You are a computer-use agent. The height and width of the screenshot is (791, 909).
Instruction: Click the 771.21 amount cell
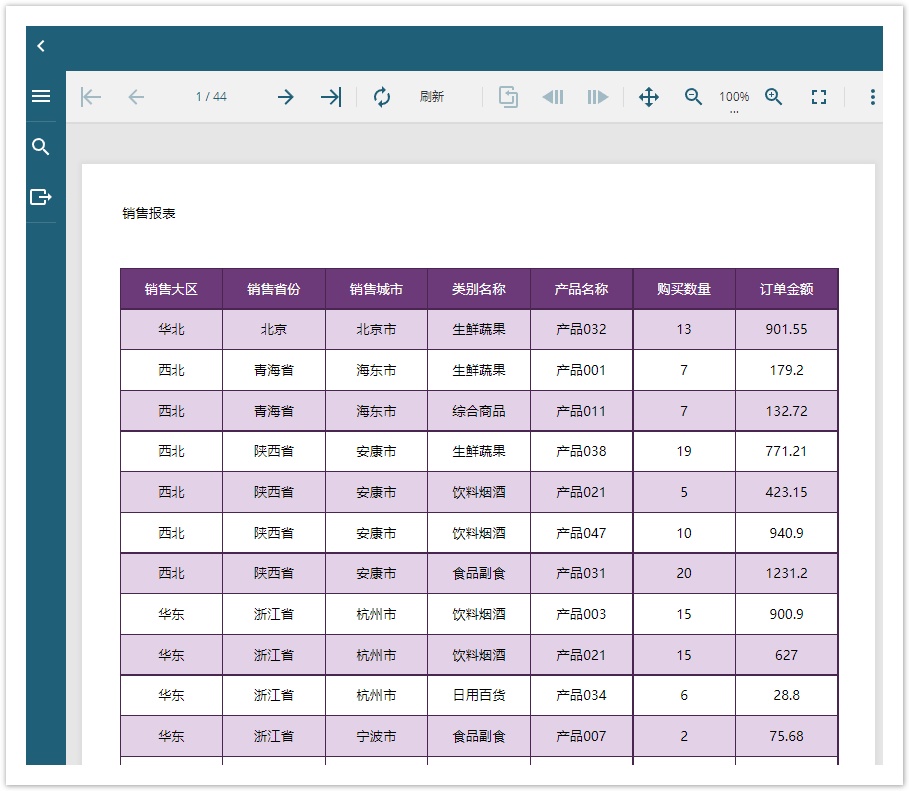click(787, 451)
